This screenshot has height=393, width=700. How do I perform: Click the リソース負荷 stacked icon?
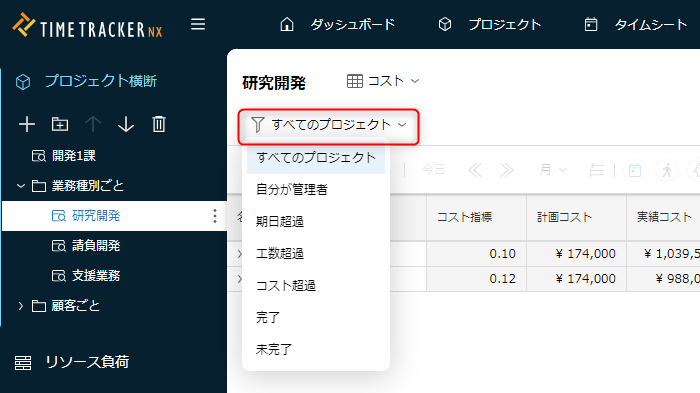point(23,363)
